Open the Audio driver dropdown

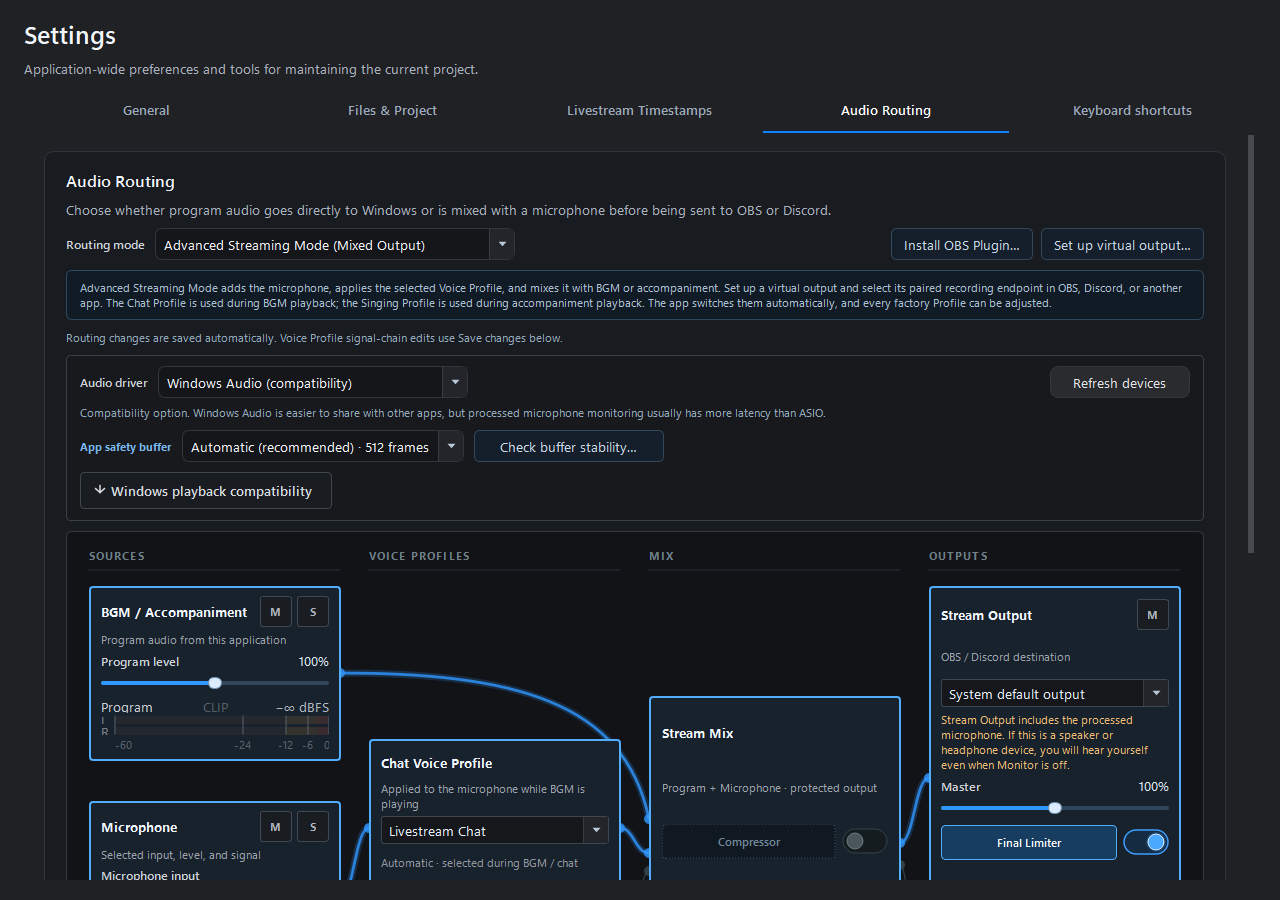pyautogui.click(x=312, y=383)
